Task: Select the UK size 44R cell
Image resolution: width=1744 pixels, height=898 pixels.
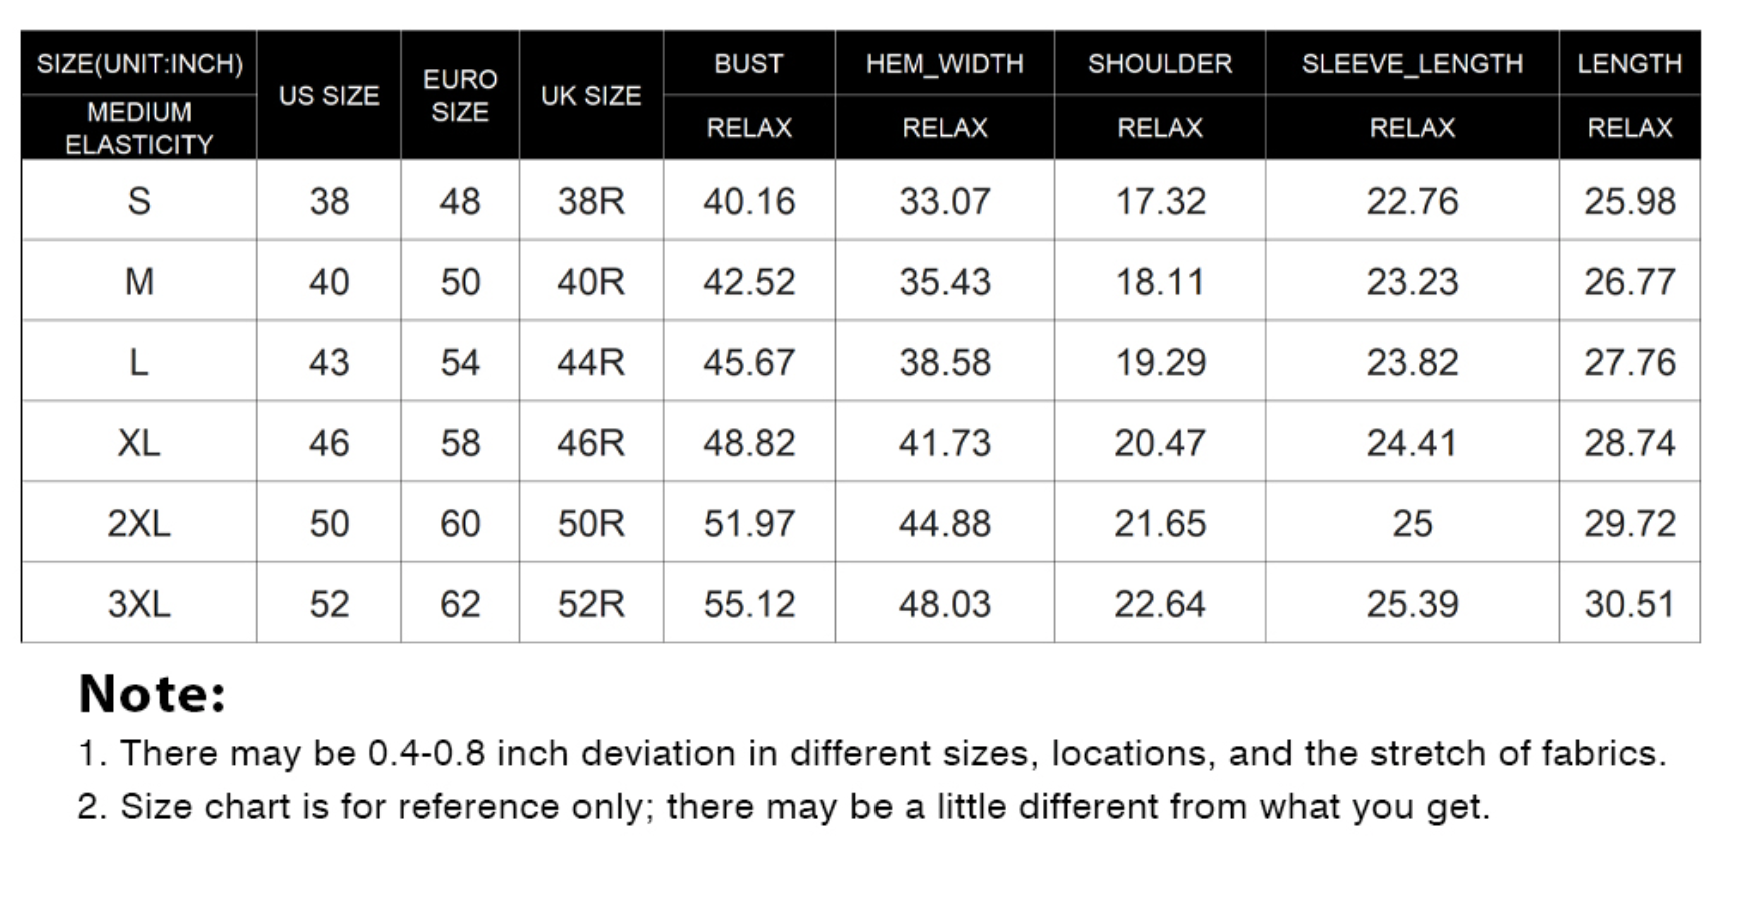Action: (591, 363)
